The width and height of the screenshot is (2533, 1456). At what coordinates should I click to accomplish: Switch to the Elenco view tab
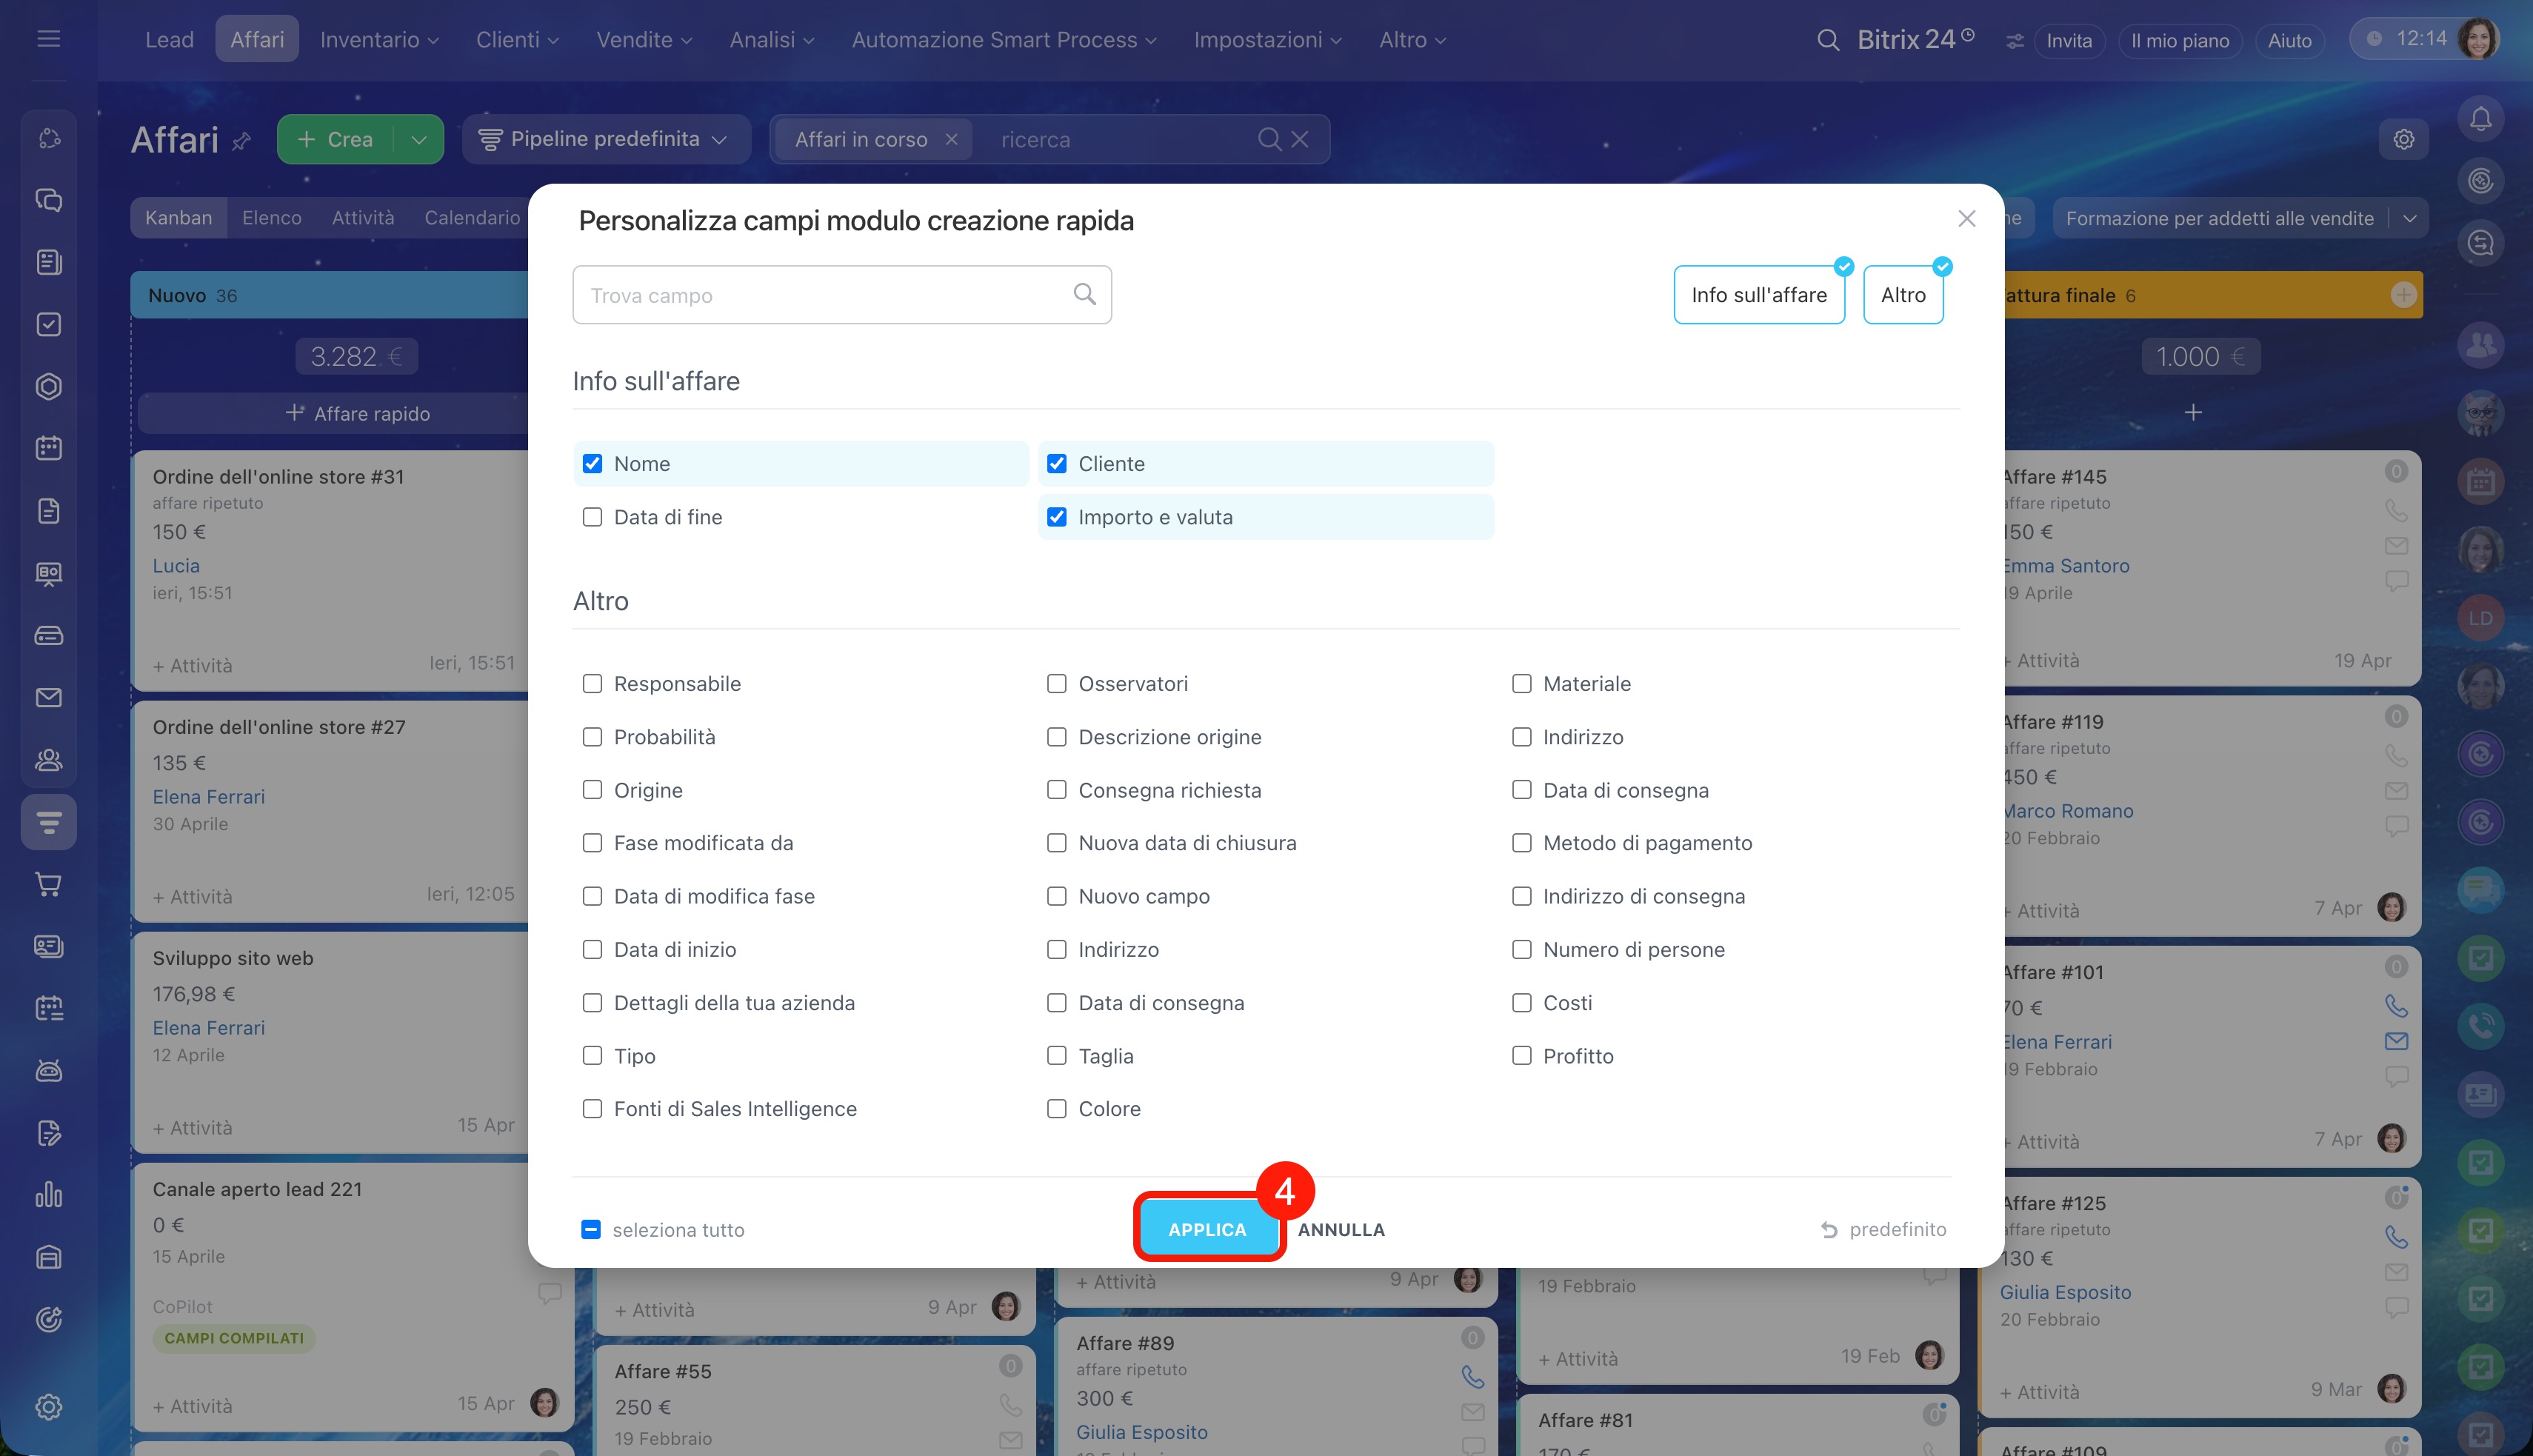[271, 217]
